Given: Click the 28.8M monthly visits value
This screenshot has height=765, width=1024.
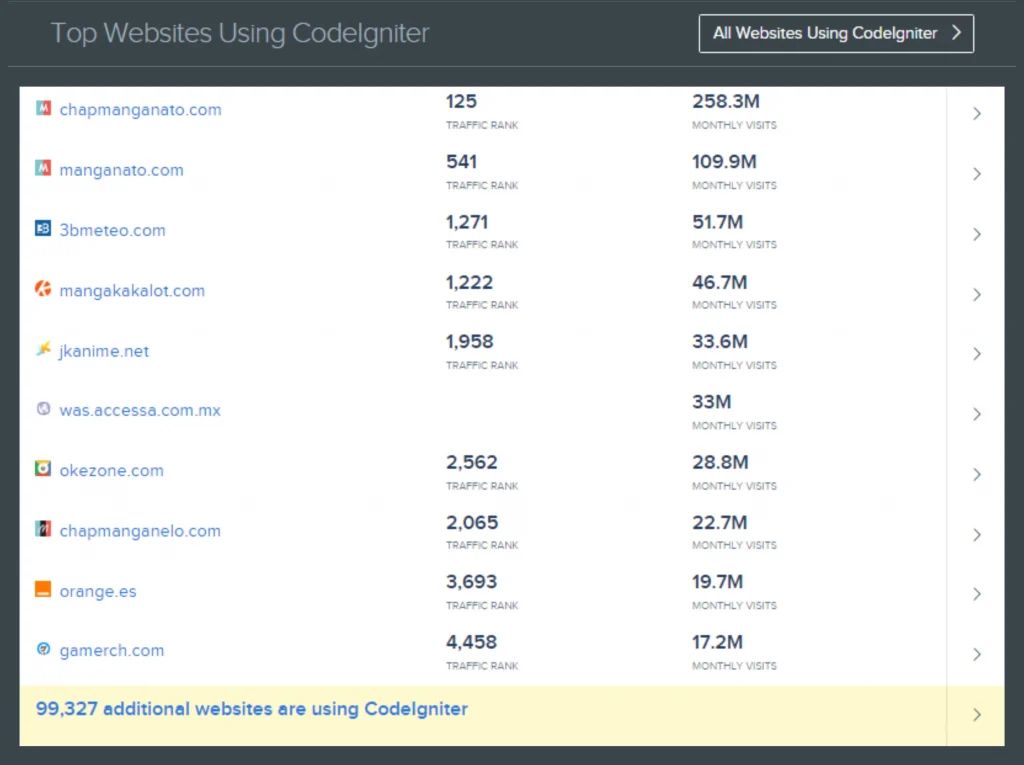Looking at the screenshot, I should [x=720, y=463].
